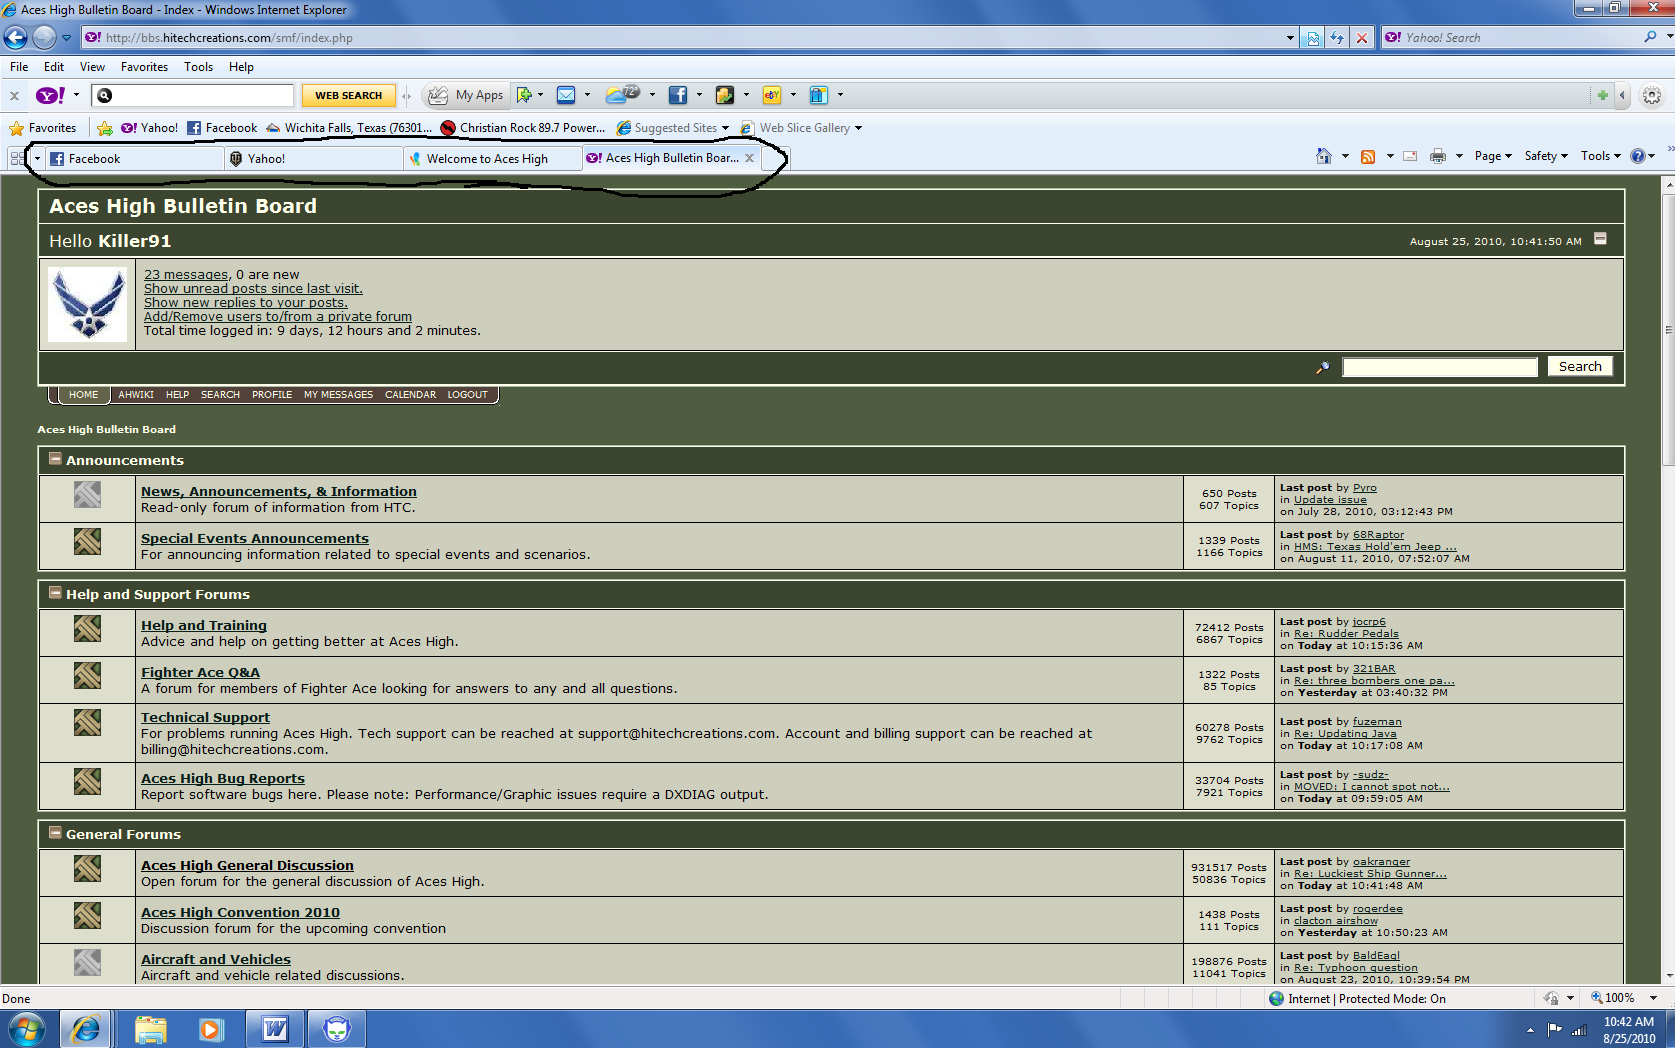This screenshot has height=1048, width=1675.
Task: Collapse the Help and Support Forums category
Action: pos(55,593)
